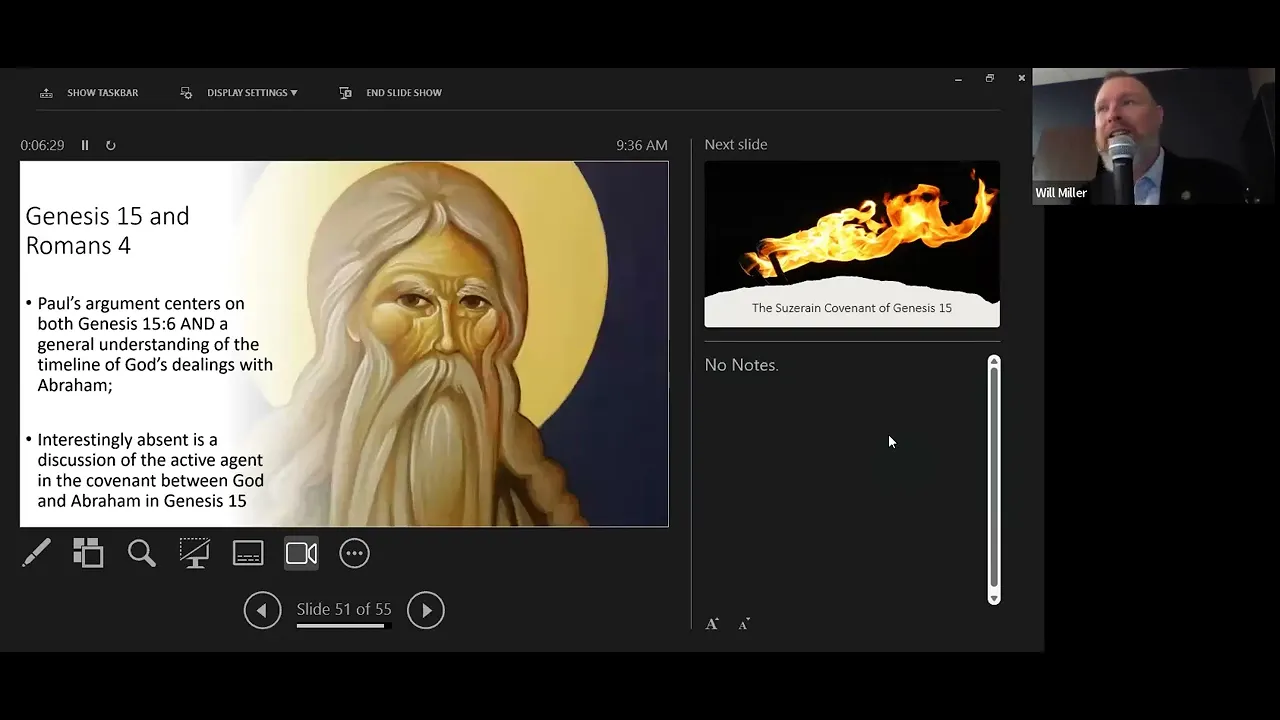Minimize the presenter view window
Image resolution: width=1280 pixels, height=720 pixels.
pos(958,78)
